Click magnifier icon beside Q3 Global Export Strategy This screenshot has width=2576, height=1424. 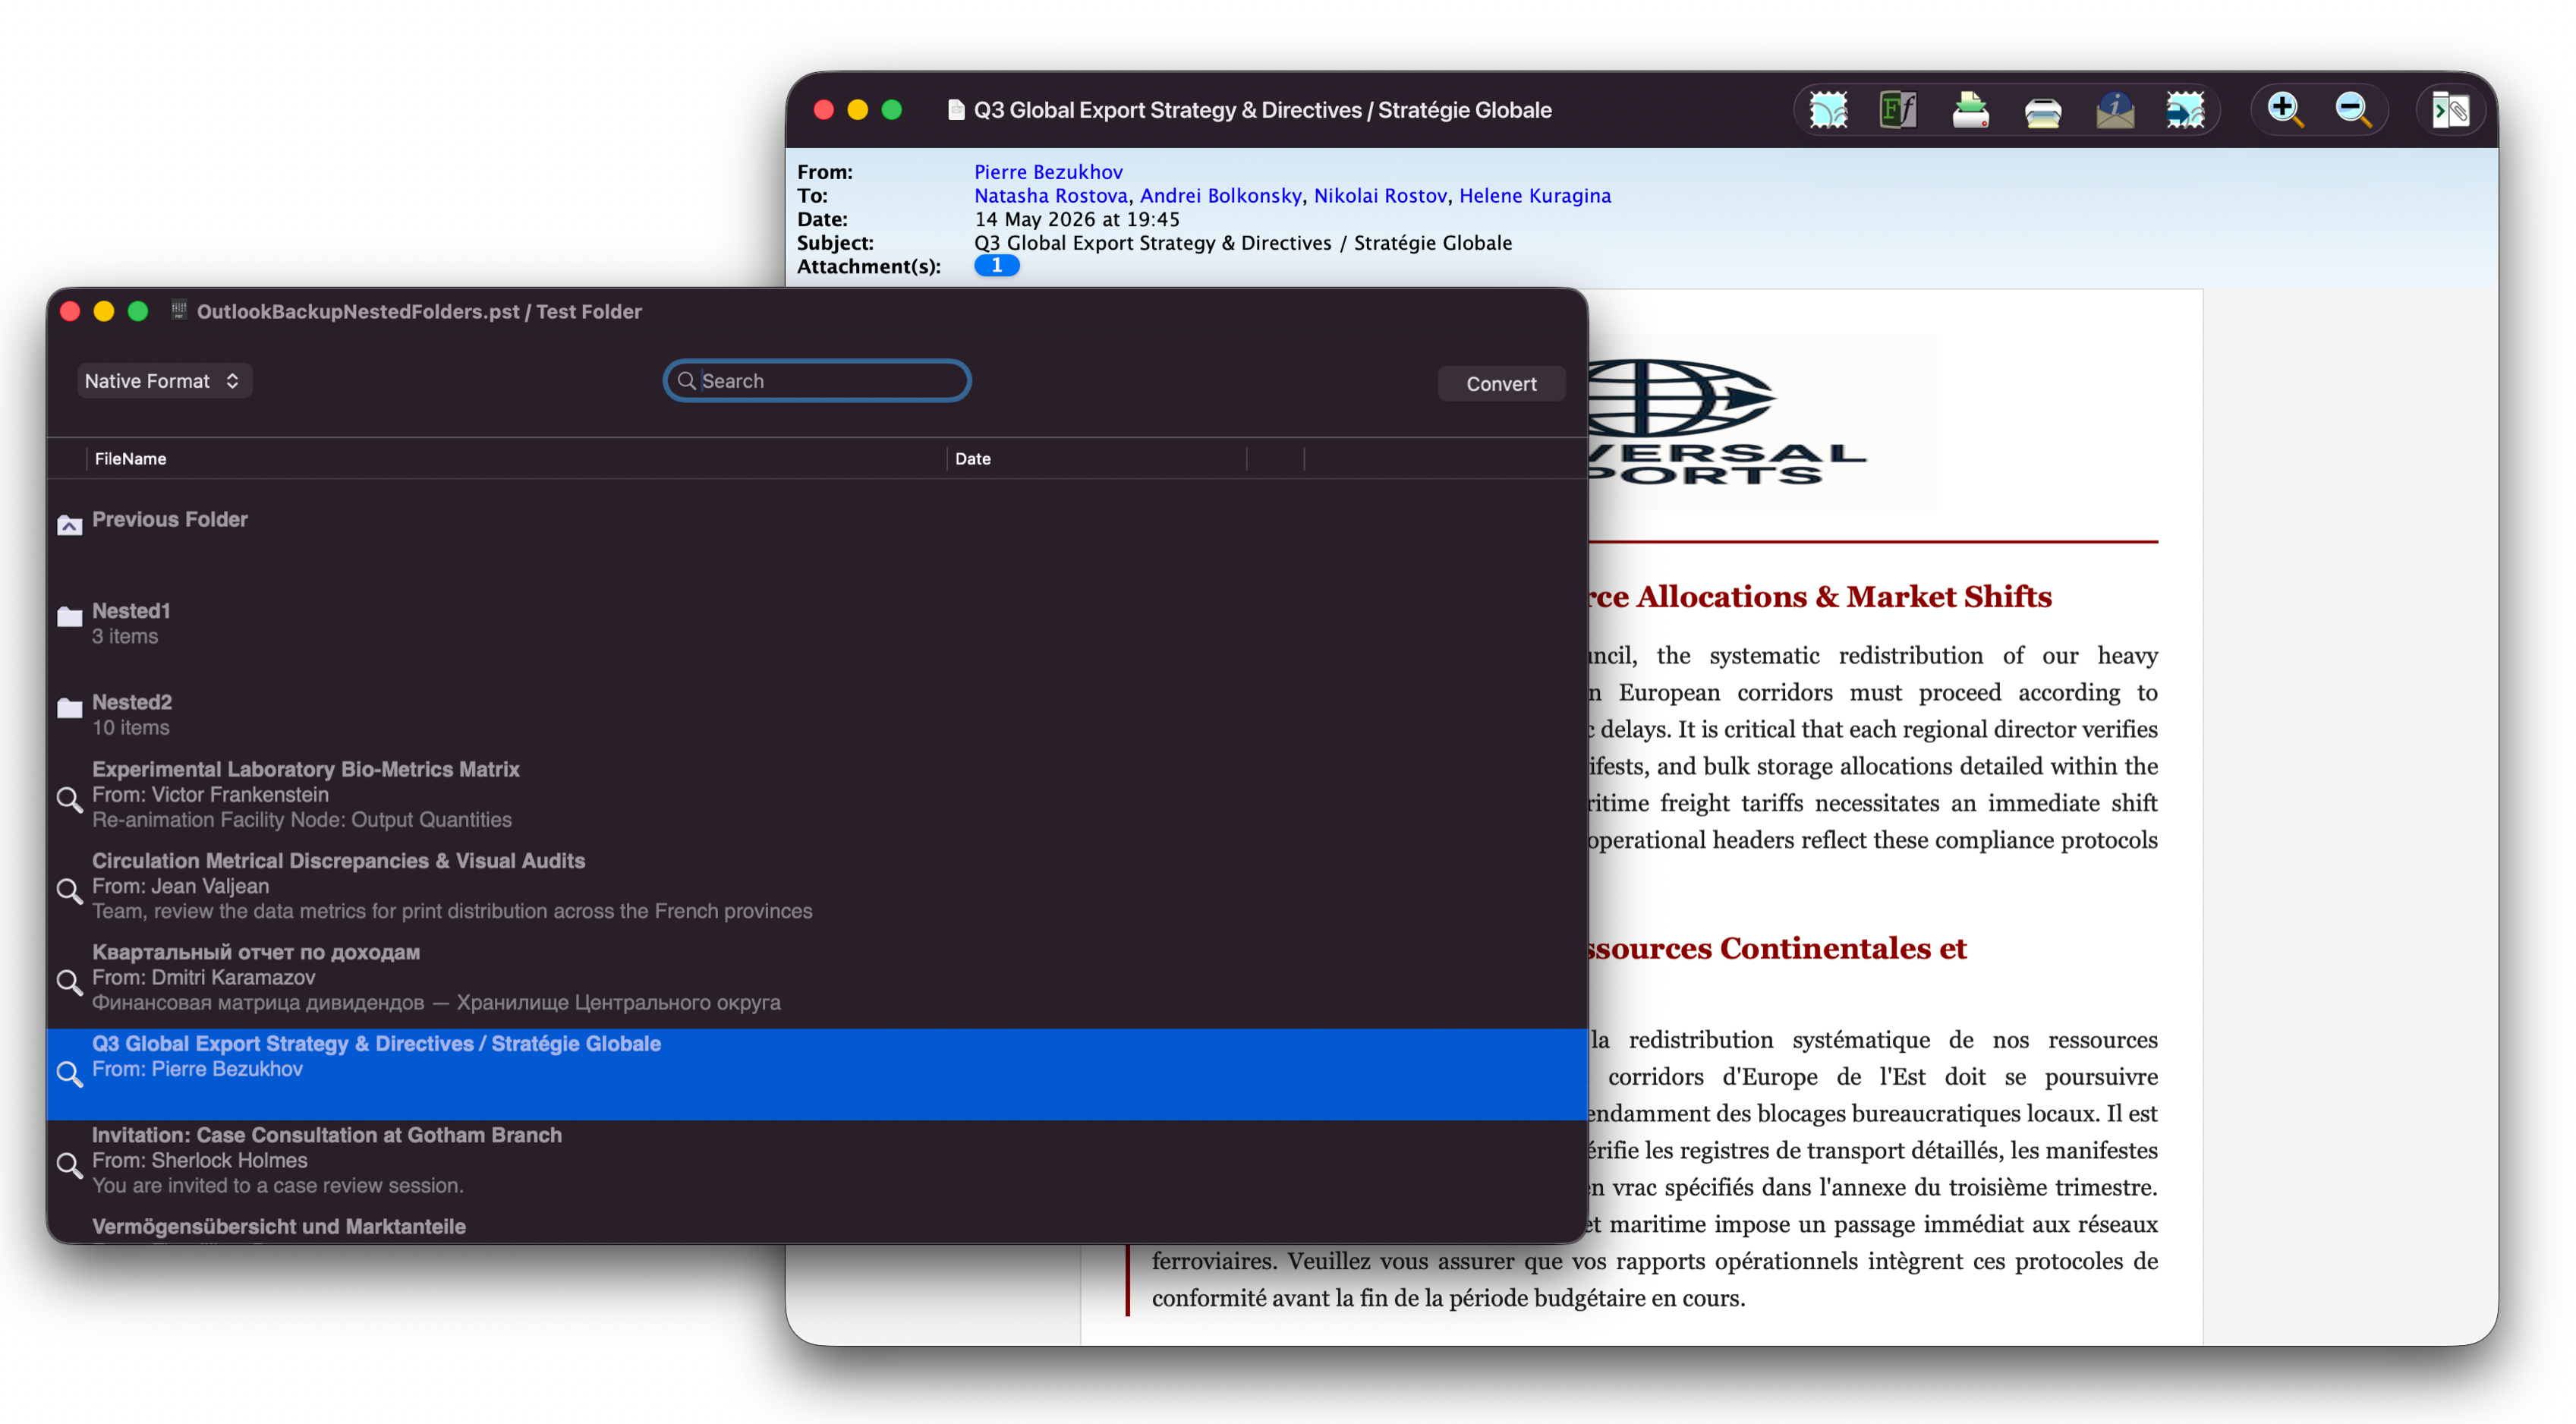tap(69, 1073)
